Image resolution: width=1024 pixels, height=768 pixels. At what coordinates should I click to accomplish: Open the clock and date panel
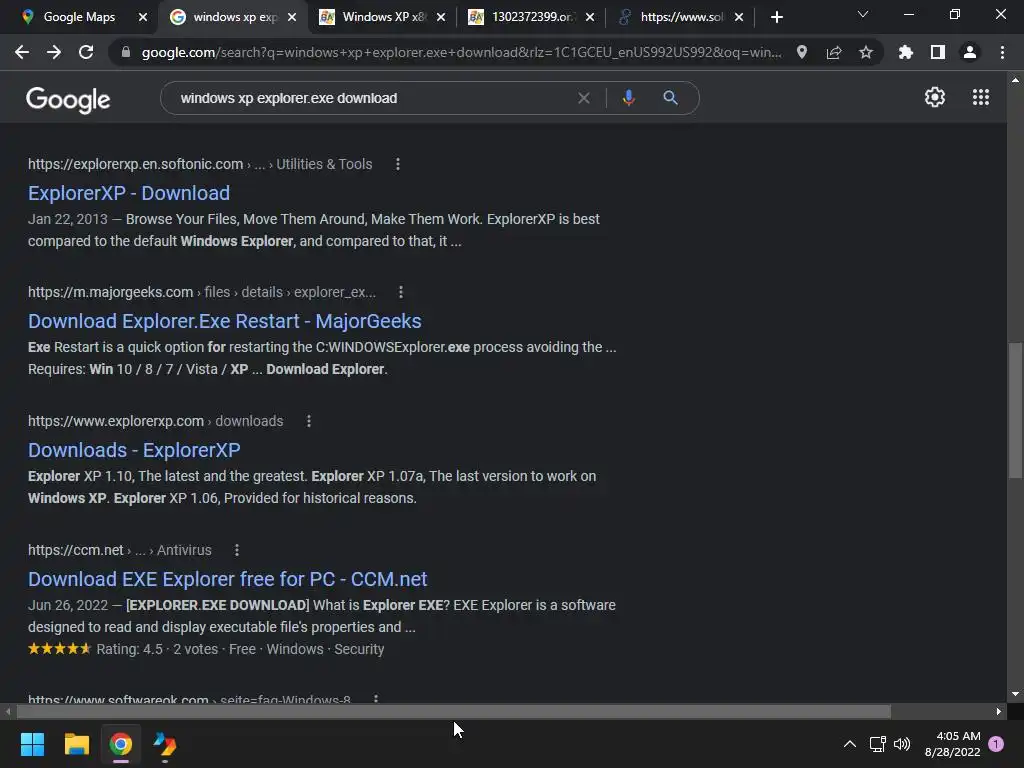(952, 744)
